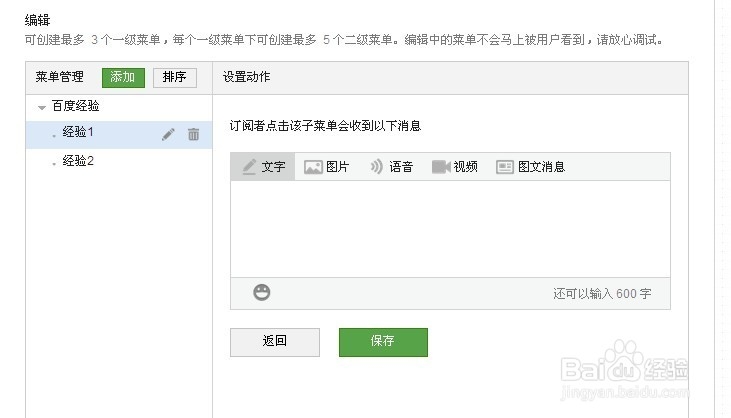Viewport: 731px width, 418px height.
Task: Select the 视频 video camera icon
Action: tap(441, 167)
